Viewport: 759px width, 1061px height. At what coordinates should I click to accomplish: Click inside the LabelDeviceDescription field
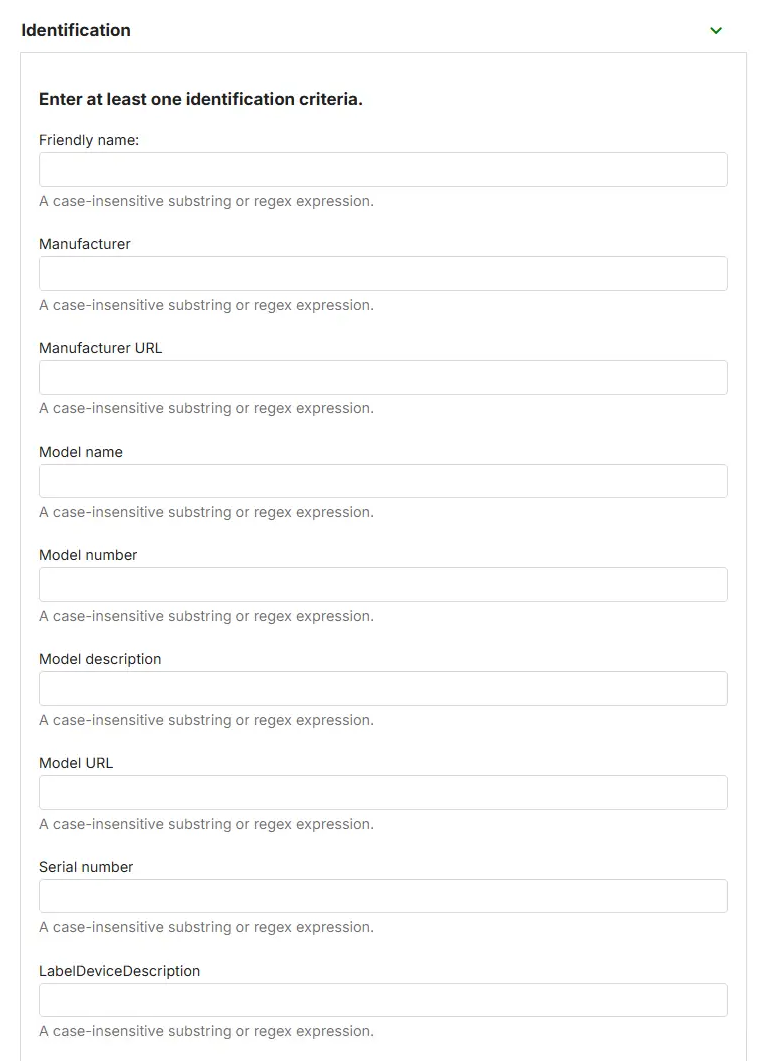coord(383,1000)
